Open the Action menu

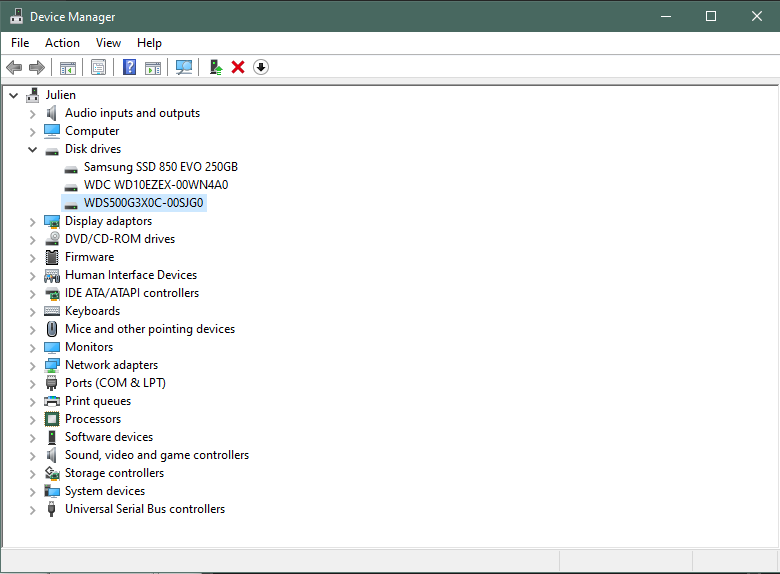(x=62, y=43)
